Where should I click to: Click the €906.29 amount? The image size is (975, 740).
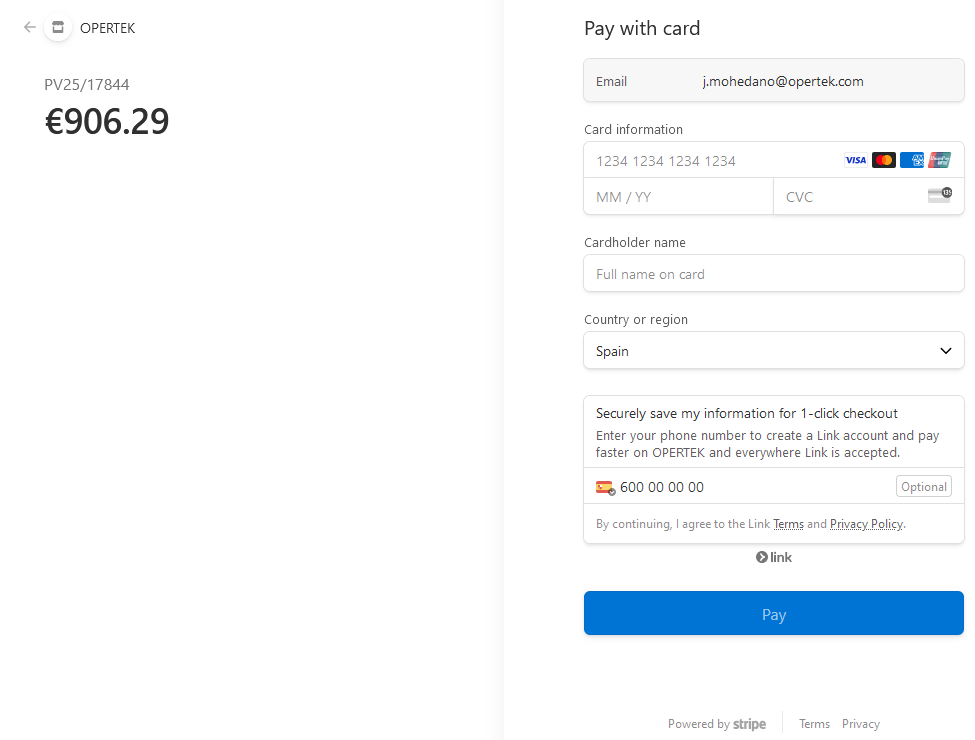pos(107,121)
